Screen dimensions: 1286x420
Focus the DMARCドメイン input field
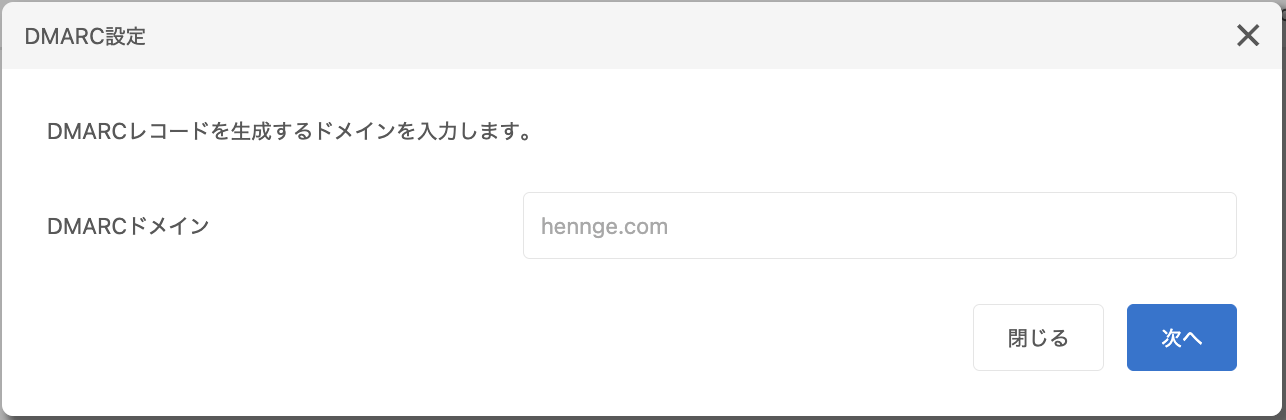tap(880, 226)
